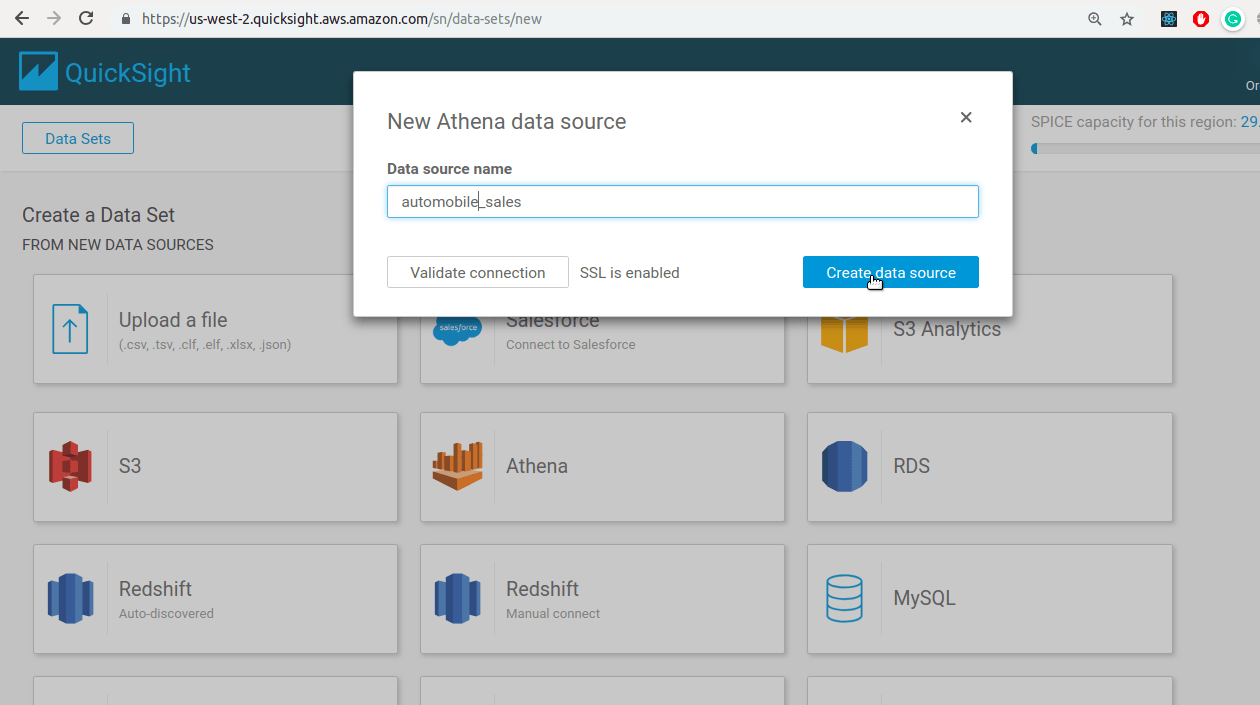
Task: Pick the MySQL database icon
Action: [x=845, y=598]
